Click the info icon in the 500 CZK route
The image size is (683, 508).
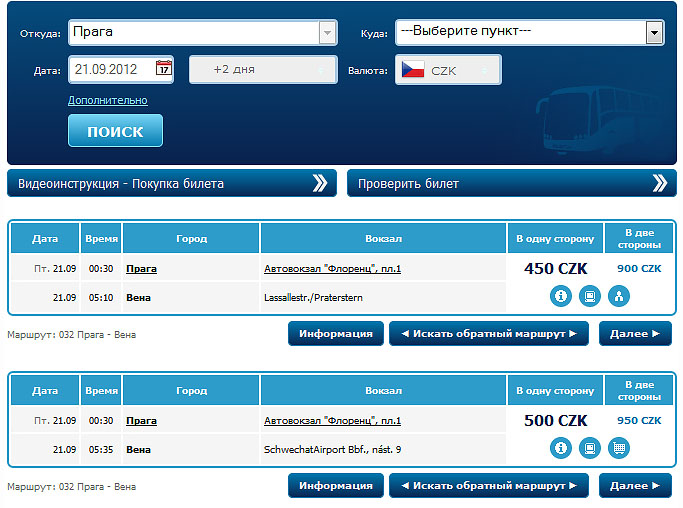[x=561, y=448]
